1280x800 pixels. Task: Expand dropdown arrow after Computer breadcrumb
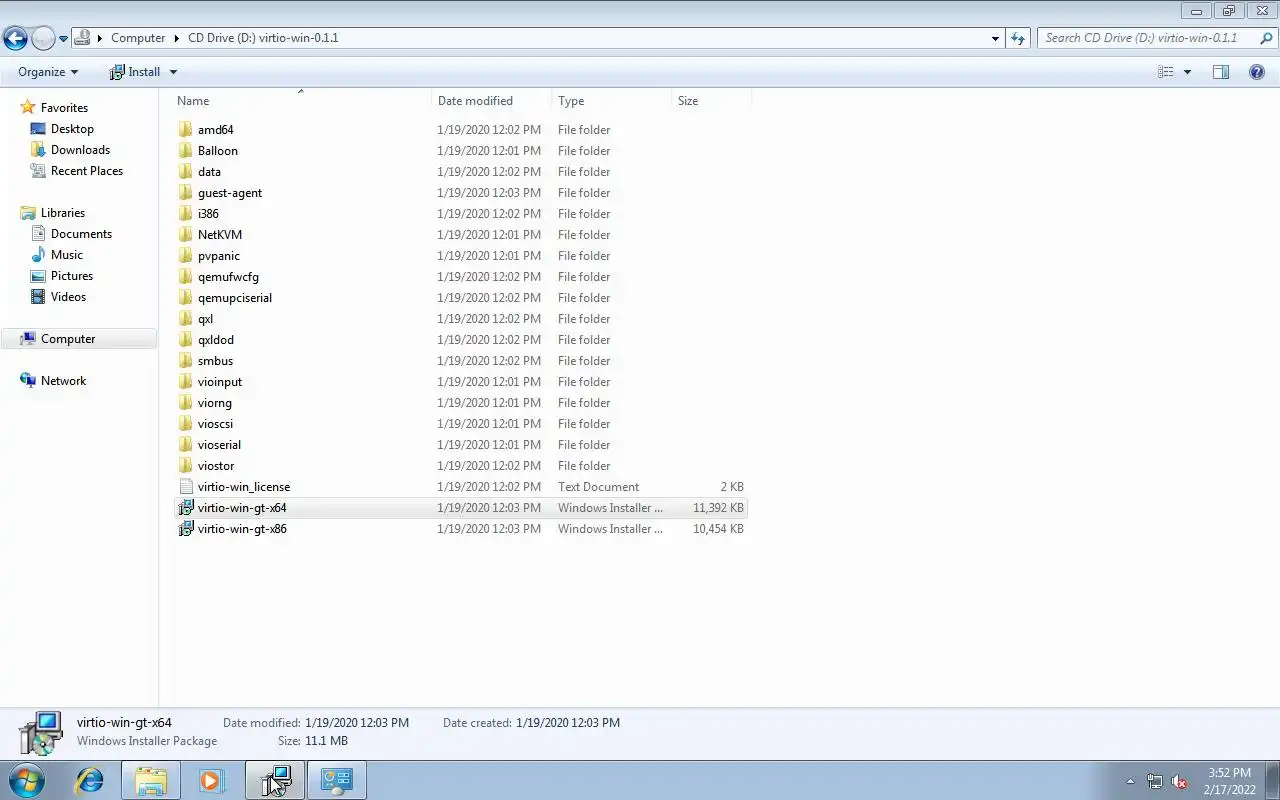(177, 38)
